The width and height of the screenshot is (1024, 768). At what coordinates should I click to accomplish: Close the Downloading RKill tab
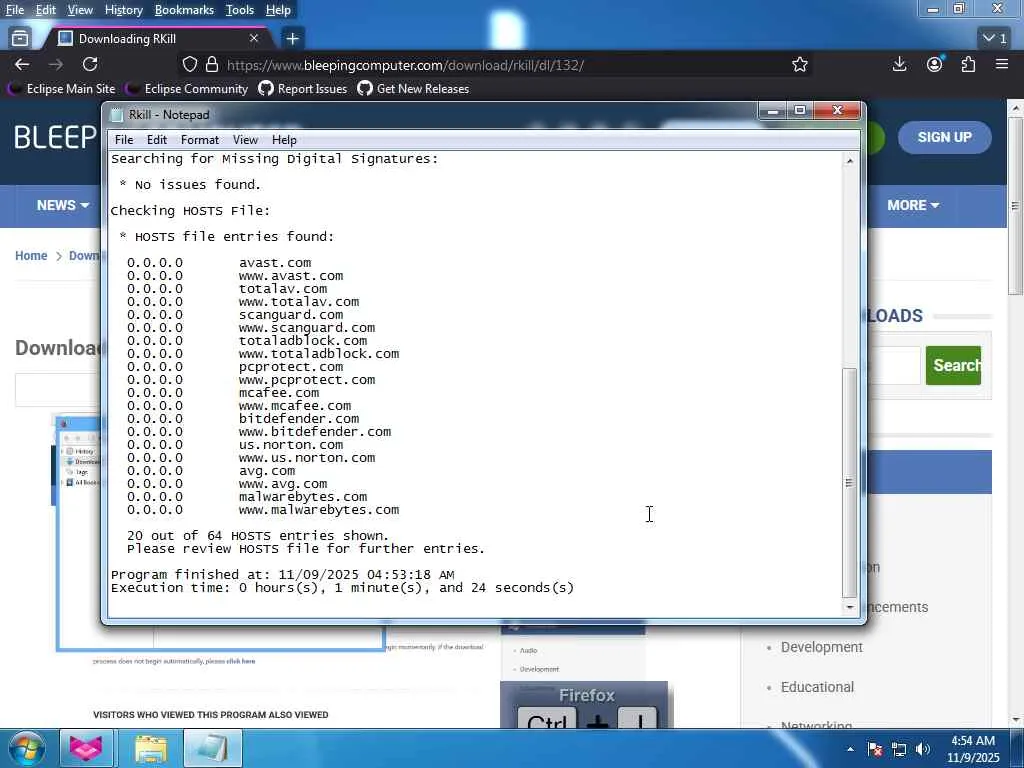[254, 39]
